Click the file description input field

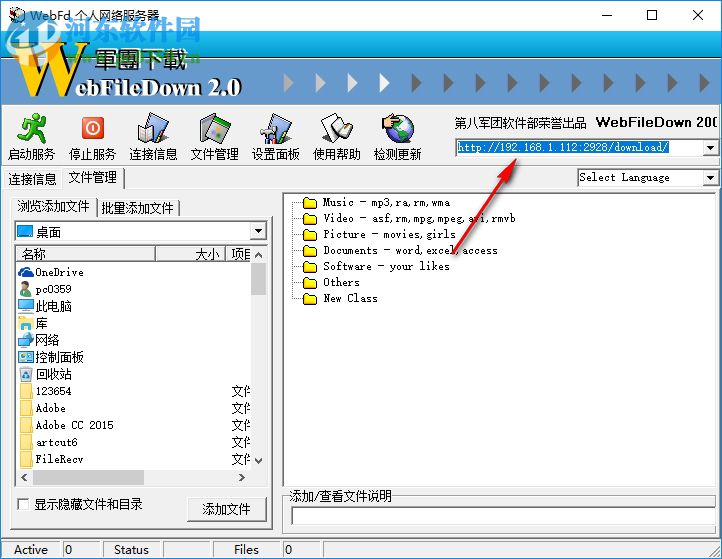(503, 516)
